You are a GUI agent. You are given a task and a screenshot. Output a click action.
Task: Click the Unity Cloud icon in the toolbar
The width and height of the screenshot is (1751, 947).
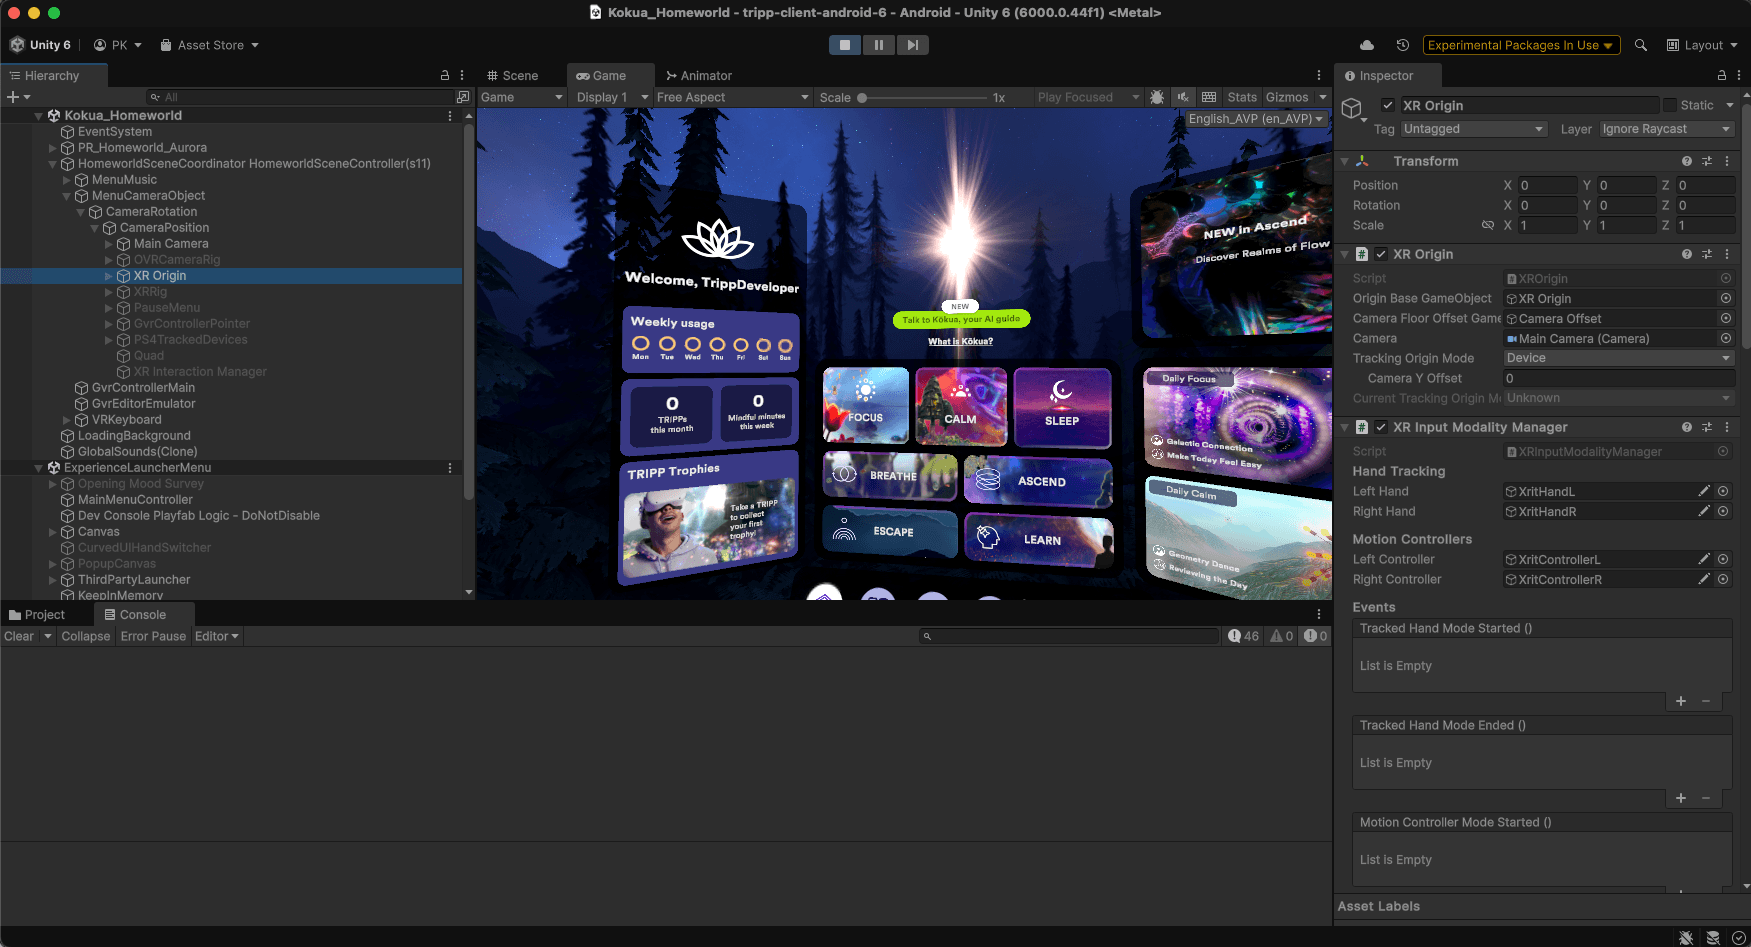coord(1366,45)
